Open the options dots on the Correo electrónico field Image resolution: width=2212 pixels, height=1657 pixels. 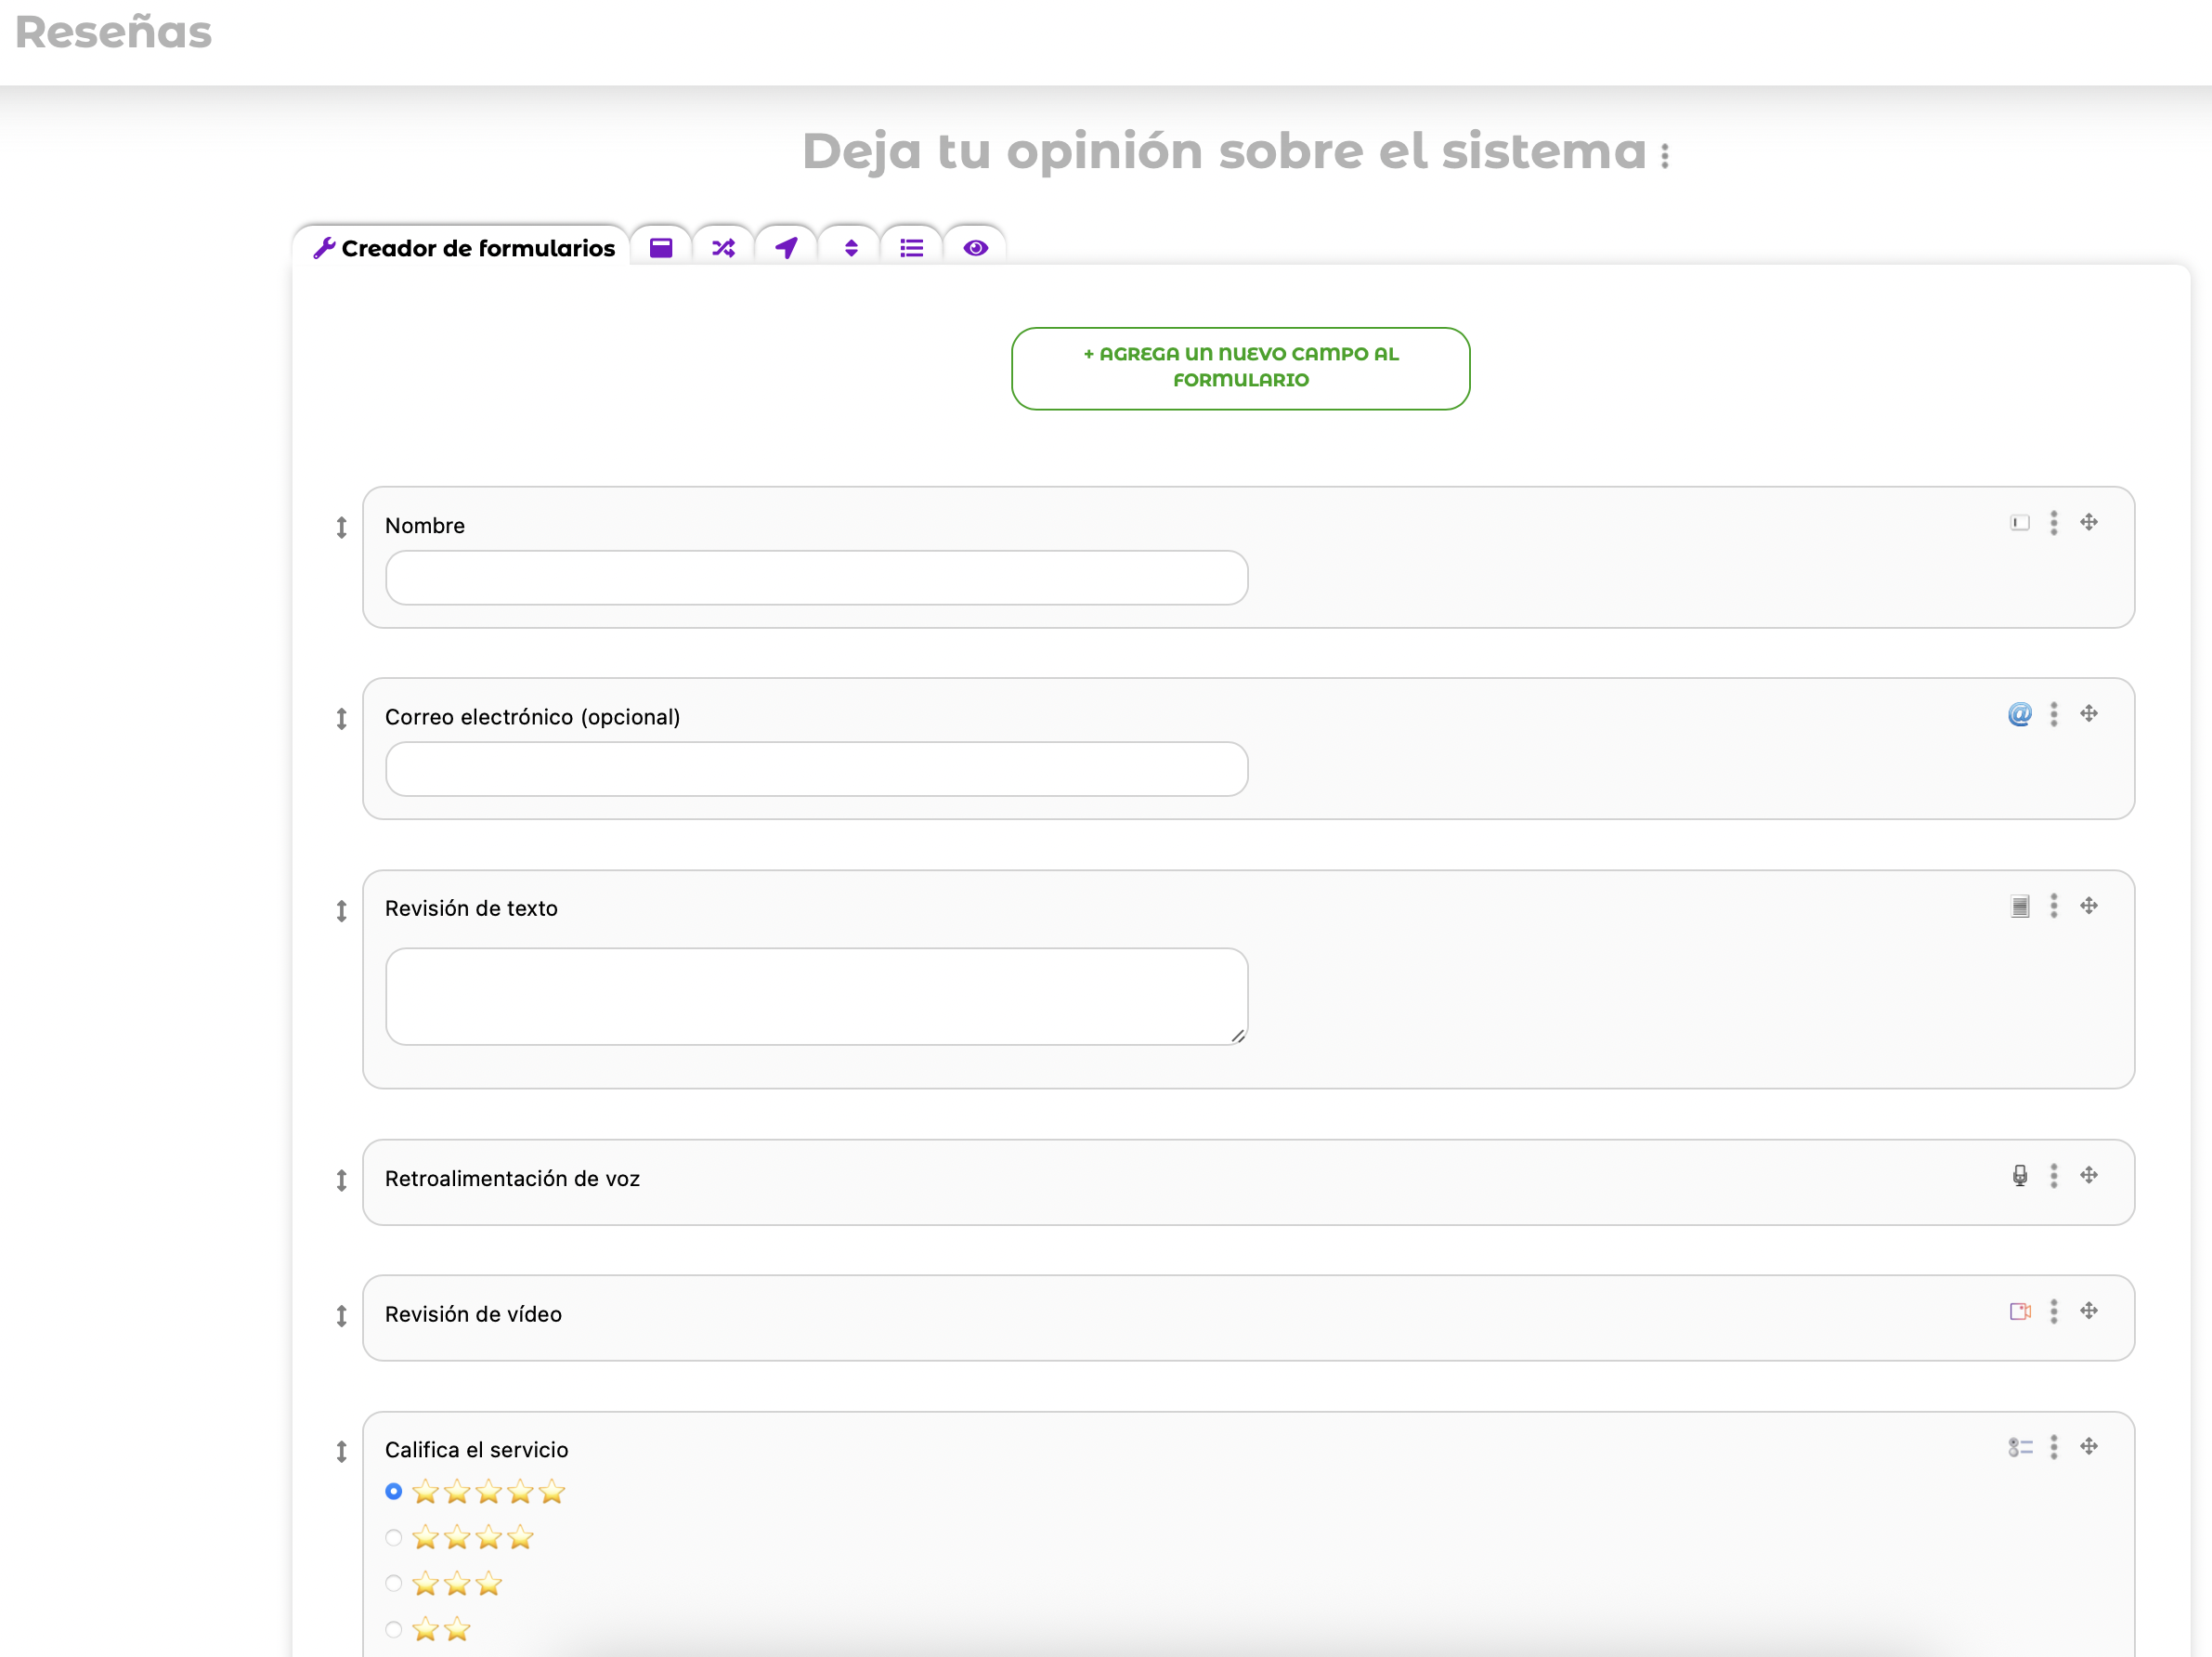coord(2054,714)
